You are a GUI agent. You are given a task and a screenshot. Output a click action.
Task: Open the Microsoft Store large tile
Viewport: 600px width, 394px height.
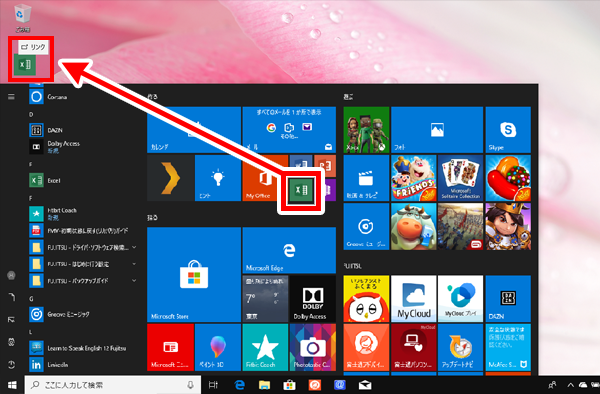[x=194, y=275]
